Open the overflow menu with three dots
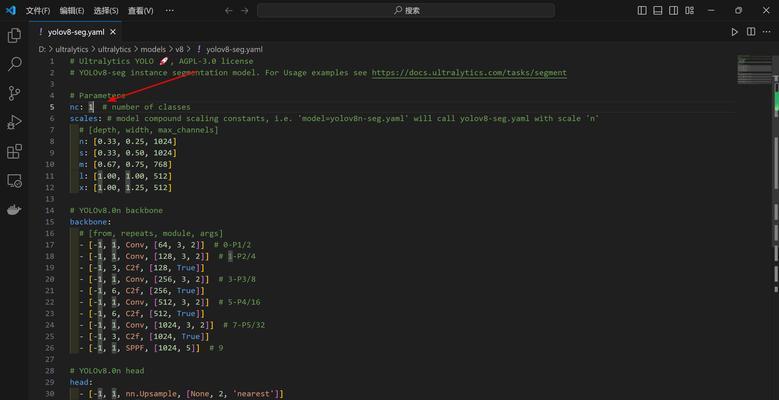This screenshot has height=400, width=779. click(x=169, y=10)
